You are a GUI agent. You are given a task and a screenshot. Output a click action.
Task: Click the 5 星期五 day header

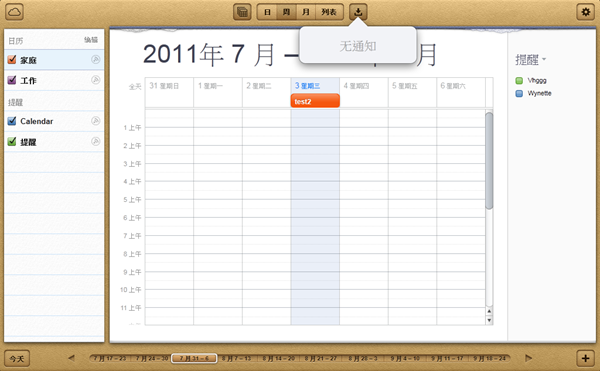[x=404, y=86]
